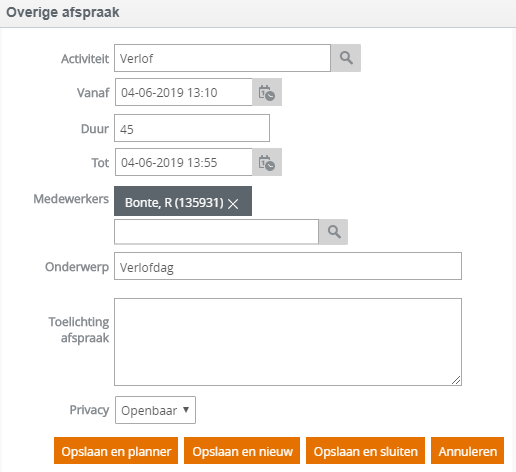Click Opslaan en planner

(116, 451)
